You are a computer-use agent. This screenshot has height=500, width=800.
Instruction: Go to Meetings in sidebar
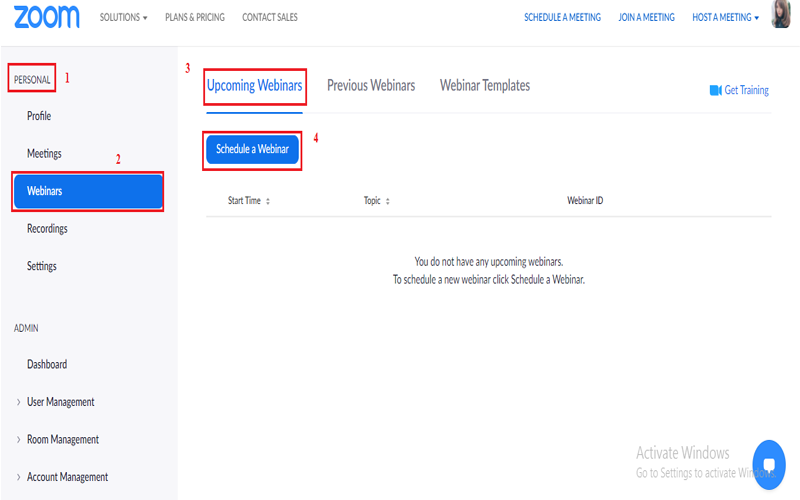[x=44, y=154]
